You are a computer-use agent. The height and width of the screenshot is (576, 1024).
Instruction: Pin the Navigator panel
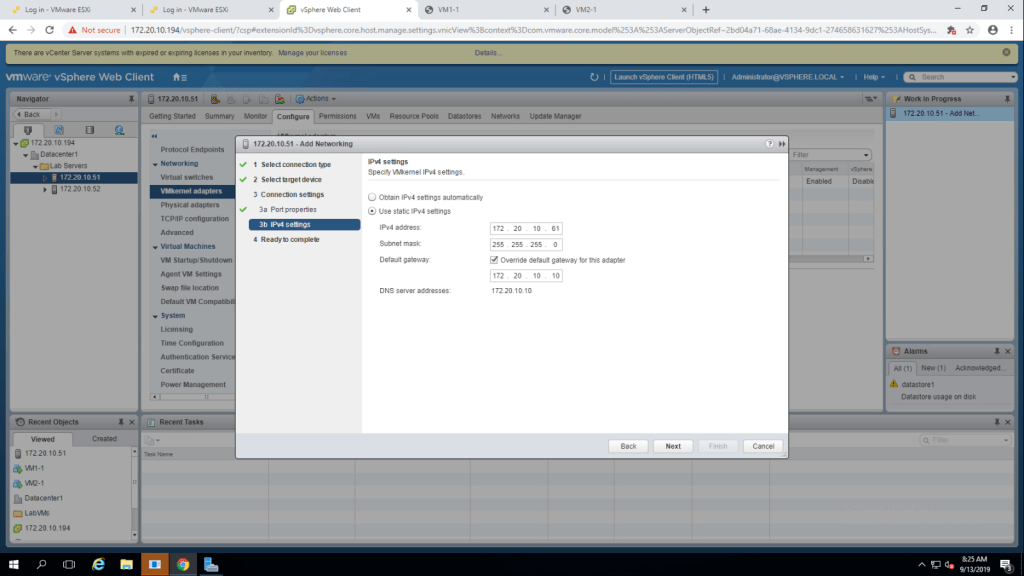pos(131,99)
